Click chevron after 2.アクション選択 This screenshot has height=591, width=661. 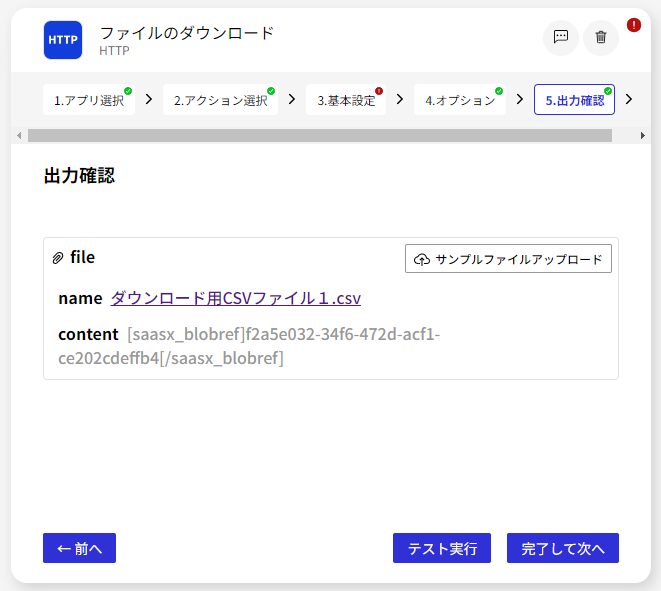point(292,99)
